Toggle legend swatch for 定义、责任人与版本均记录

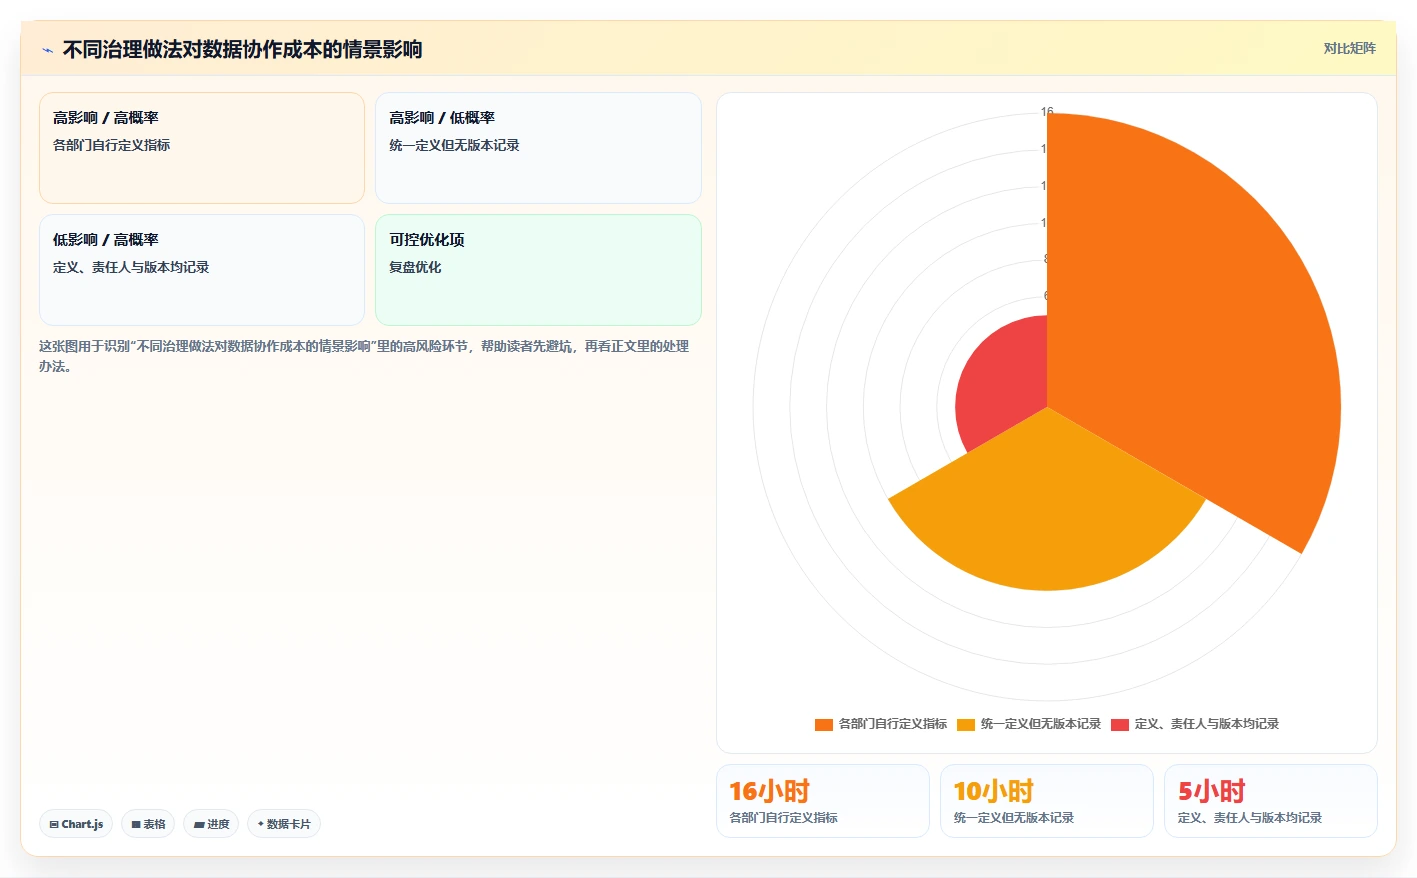click(x=1120, y=724)
